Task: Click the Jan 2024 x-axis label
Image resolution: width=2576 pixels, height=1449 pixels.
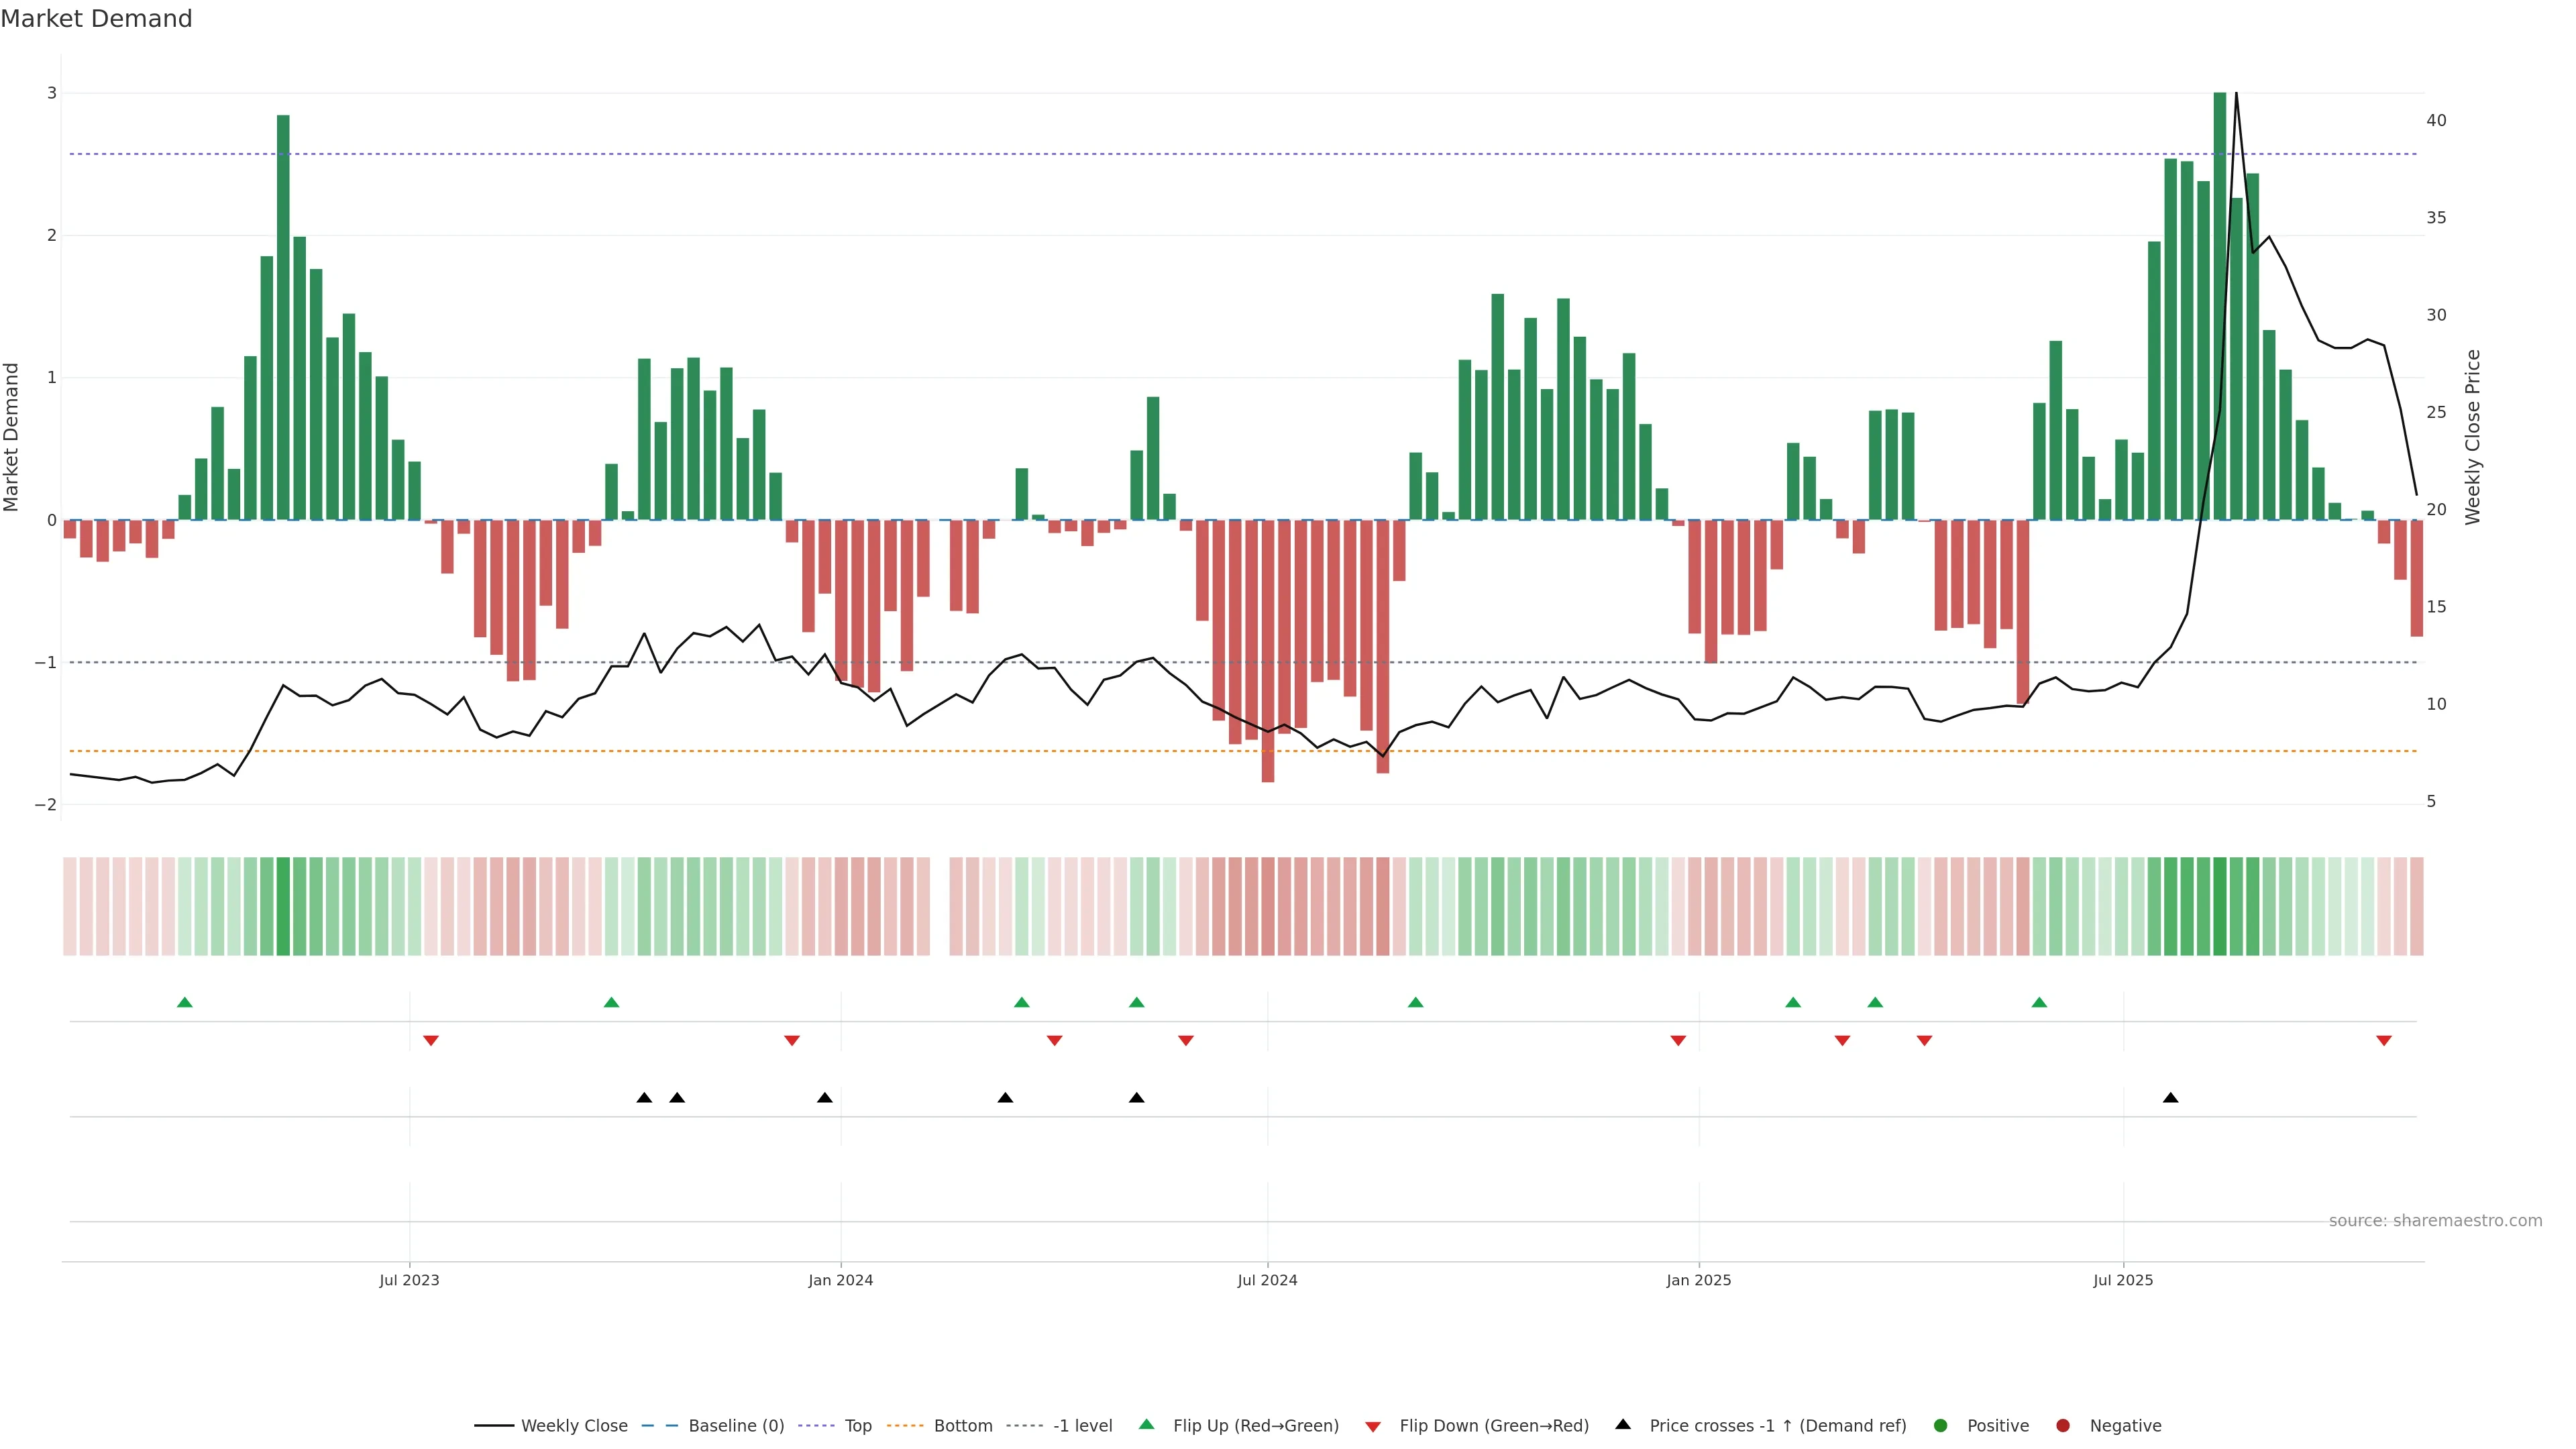Action: coord(840,1280)
